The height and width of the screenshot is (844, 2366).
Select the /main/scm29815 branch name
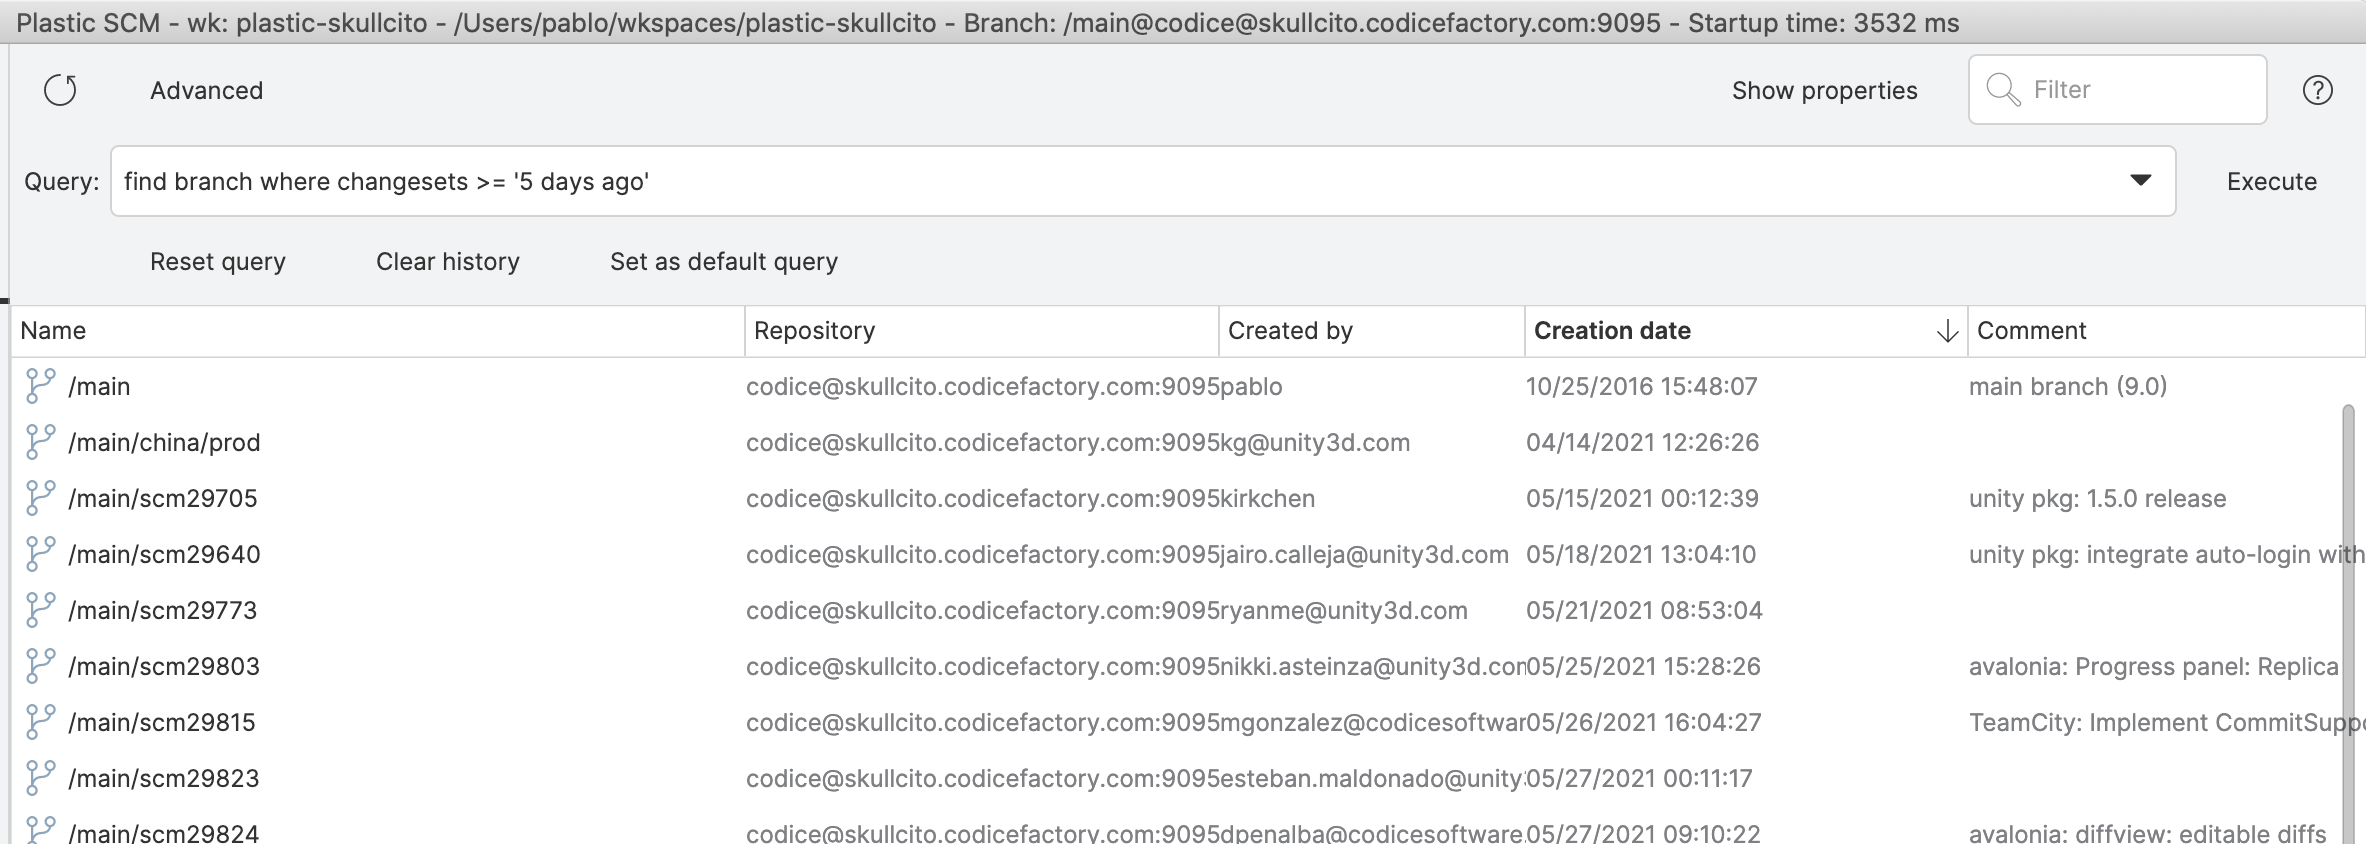tap(162, 723)
